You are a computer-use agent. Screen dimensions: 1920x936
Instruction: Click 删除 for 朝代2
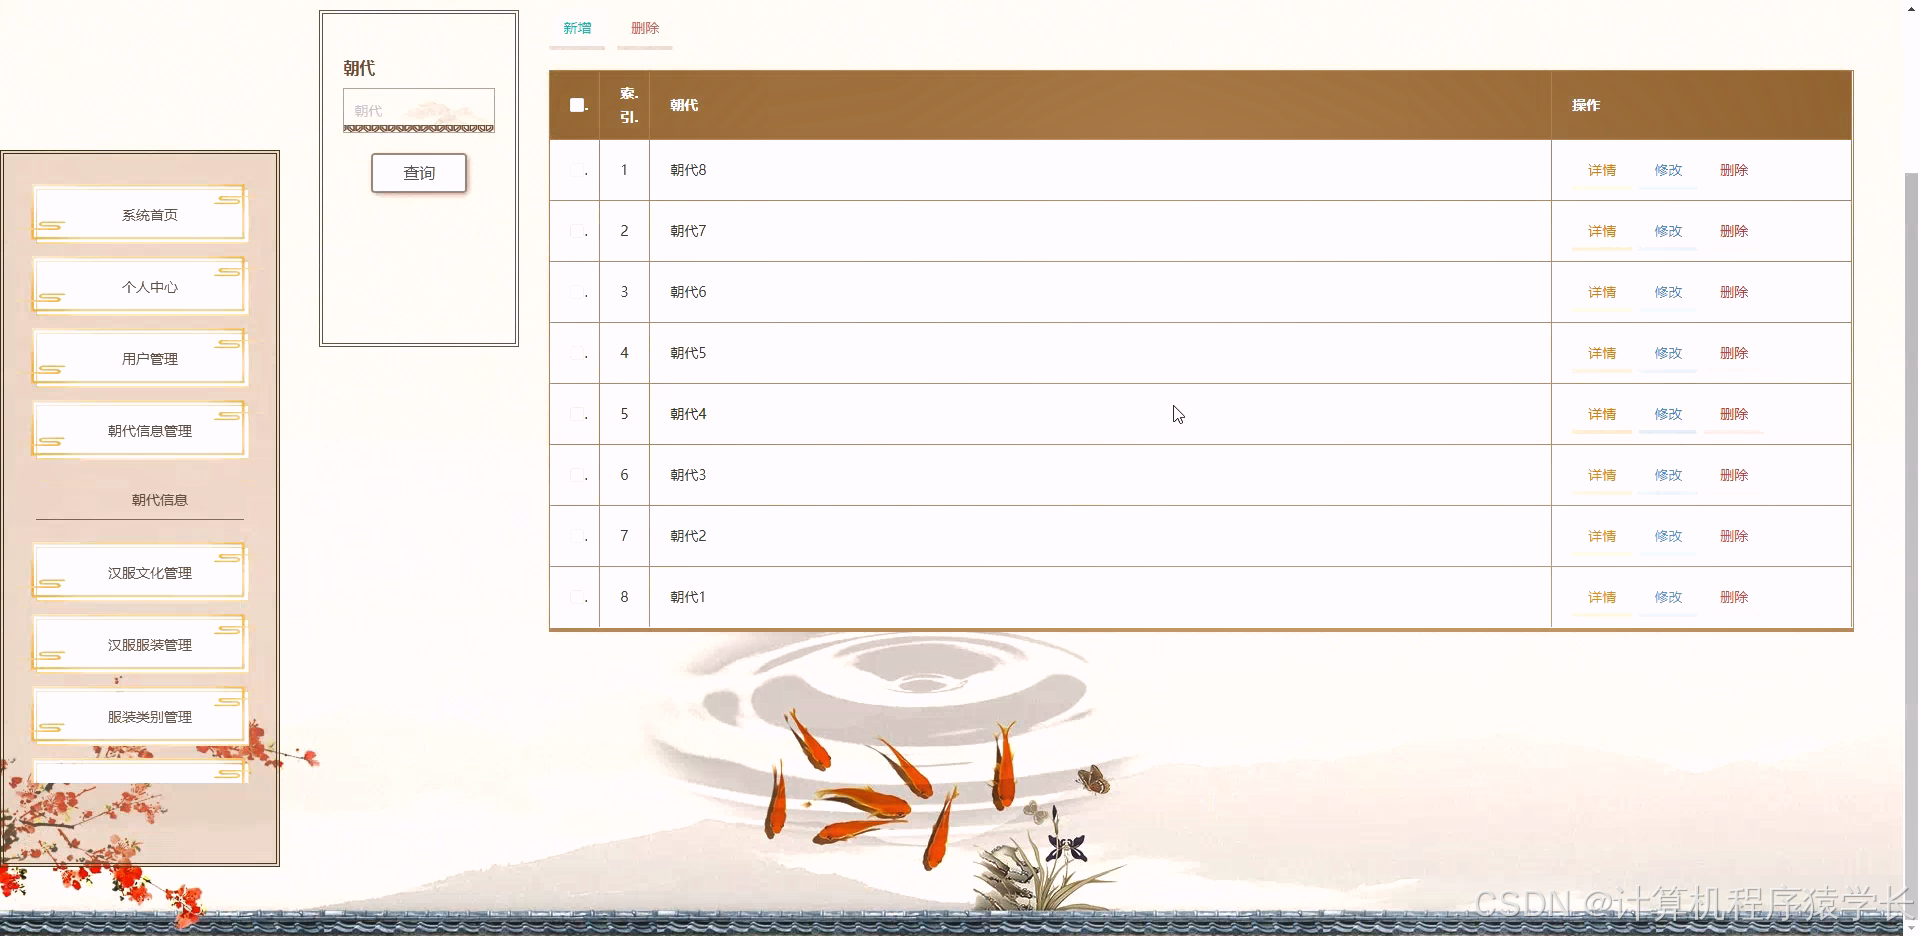(1734, 536)
